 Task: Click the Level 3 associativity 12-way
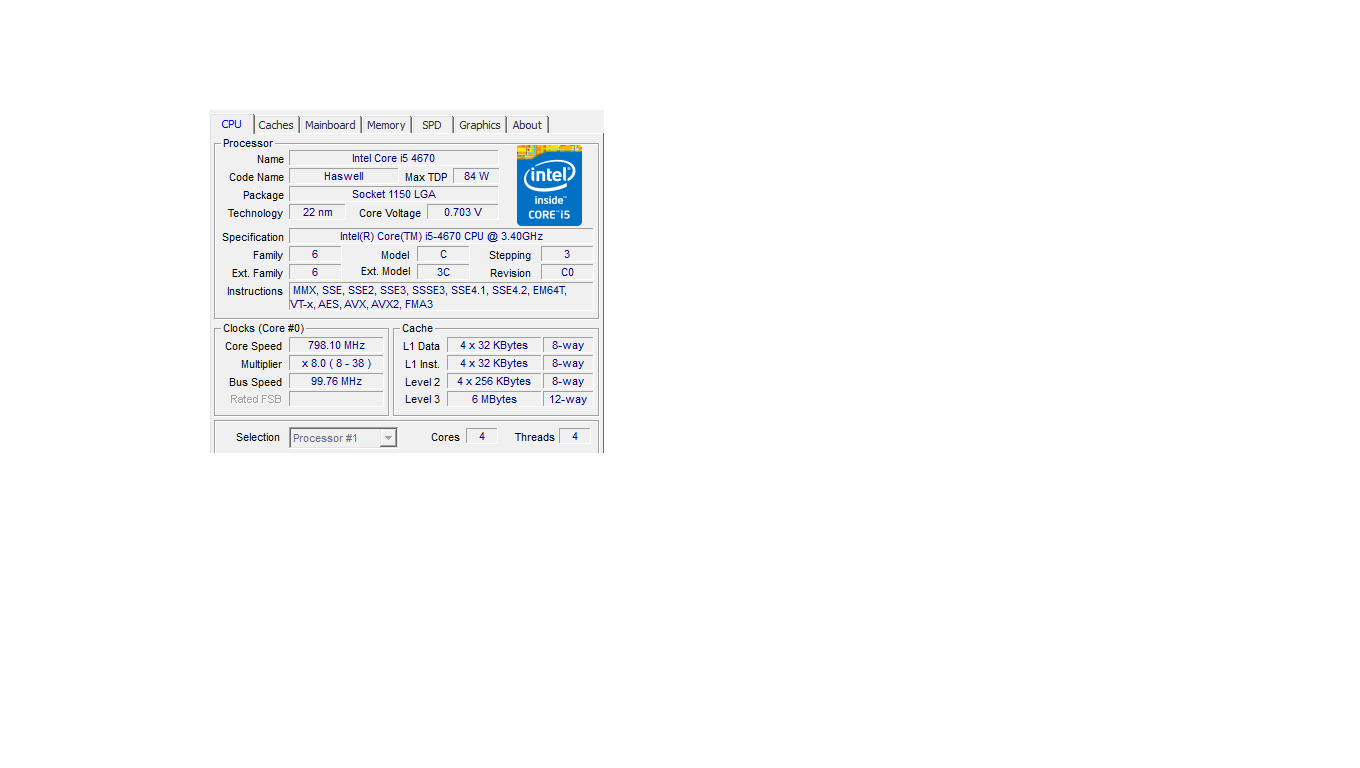click(x=568, y=399)
